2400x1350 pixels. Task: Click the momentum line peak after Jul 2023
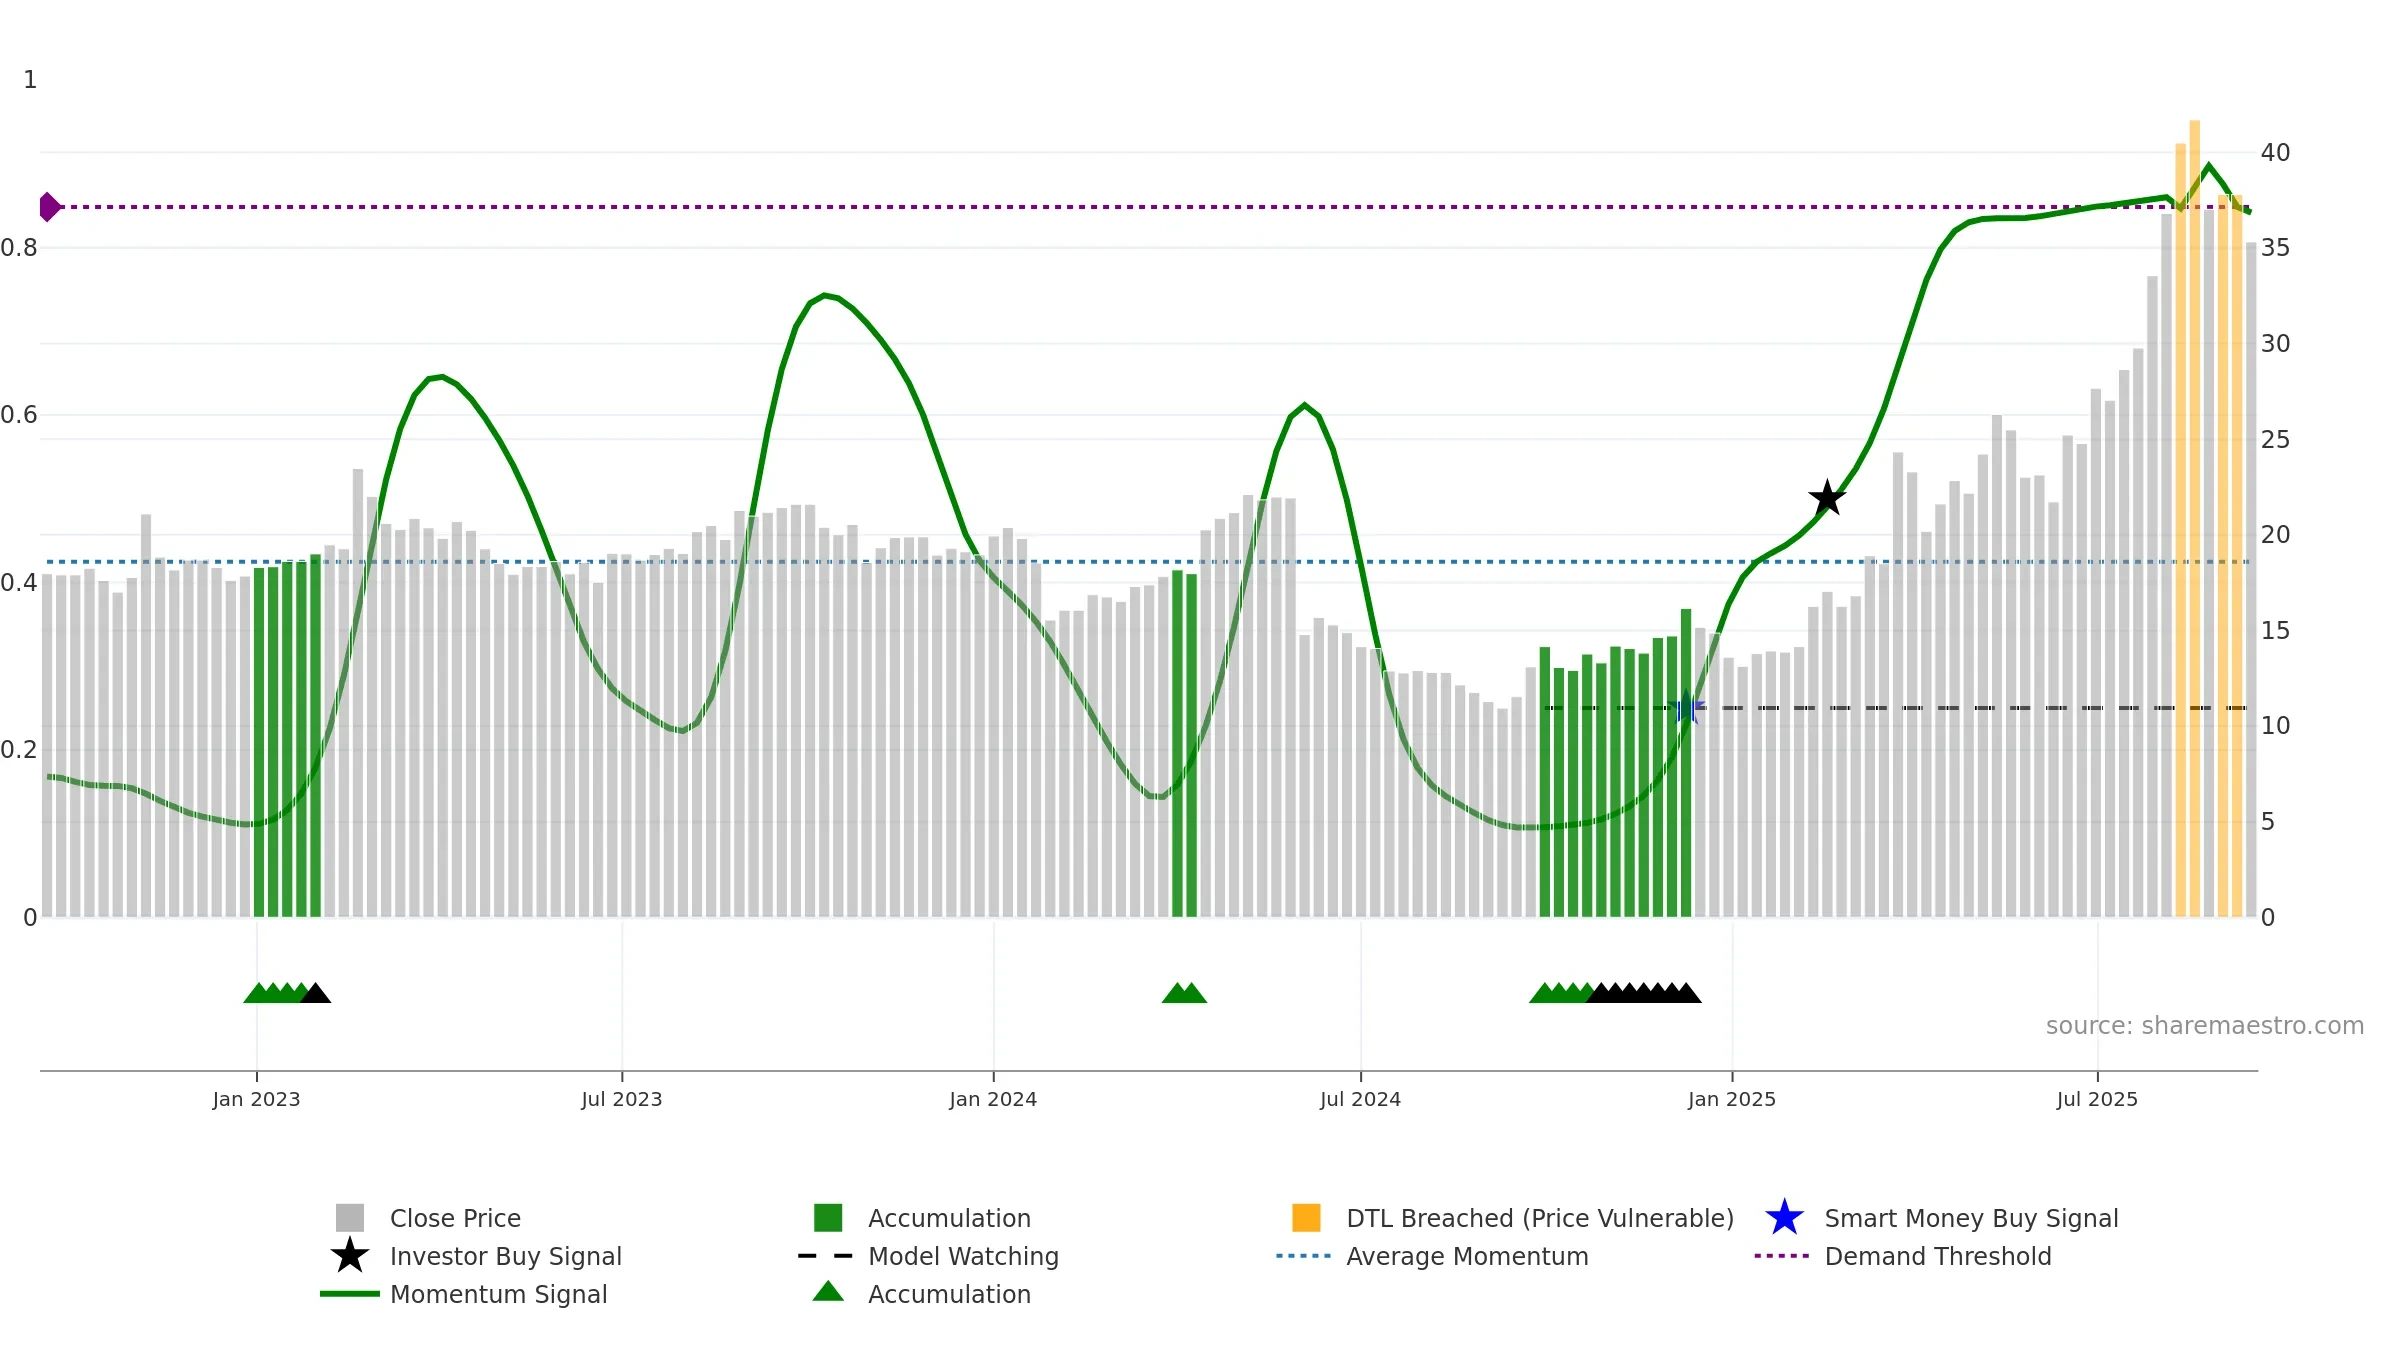coord(824,295)
